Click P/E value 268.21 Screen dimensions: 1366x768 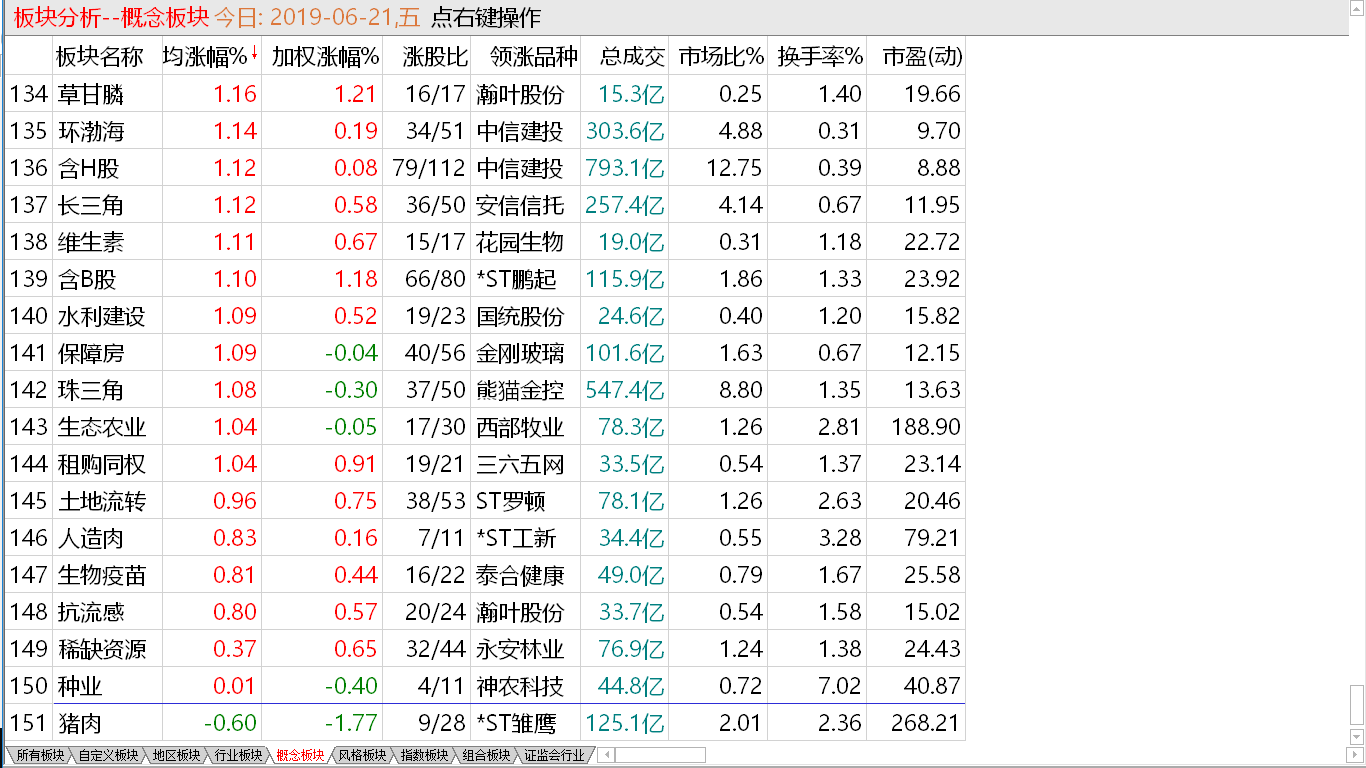926,723
